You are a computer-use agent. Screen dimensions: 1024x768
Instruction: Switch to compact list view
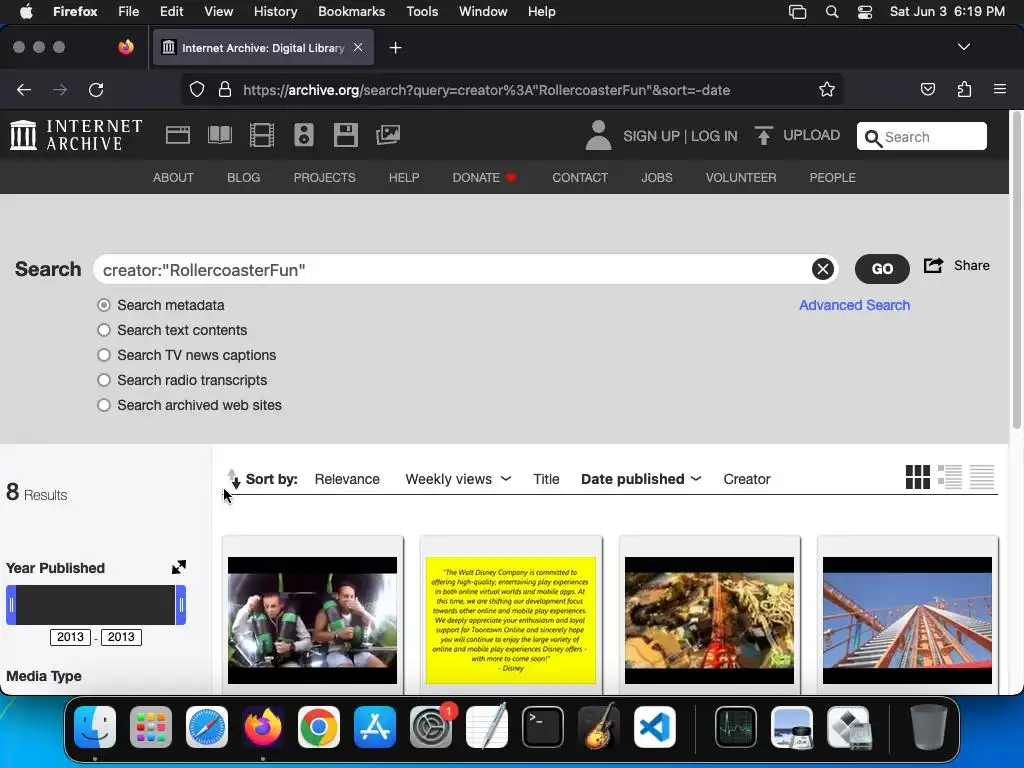point(982,477)
